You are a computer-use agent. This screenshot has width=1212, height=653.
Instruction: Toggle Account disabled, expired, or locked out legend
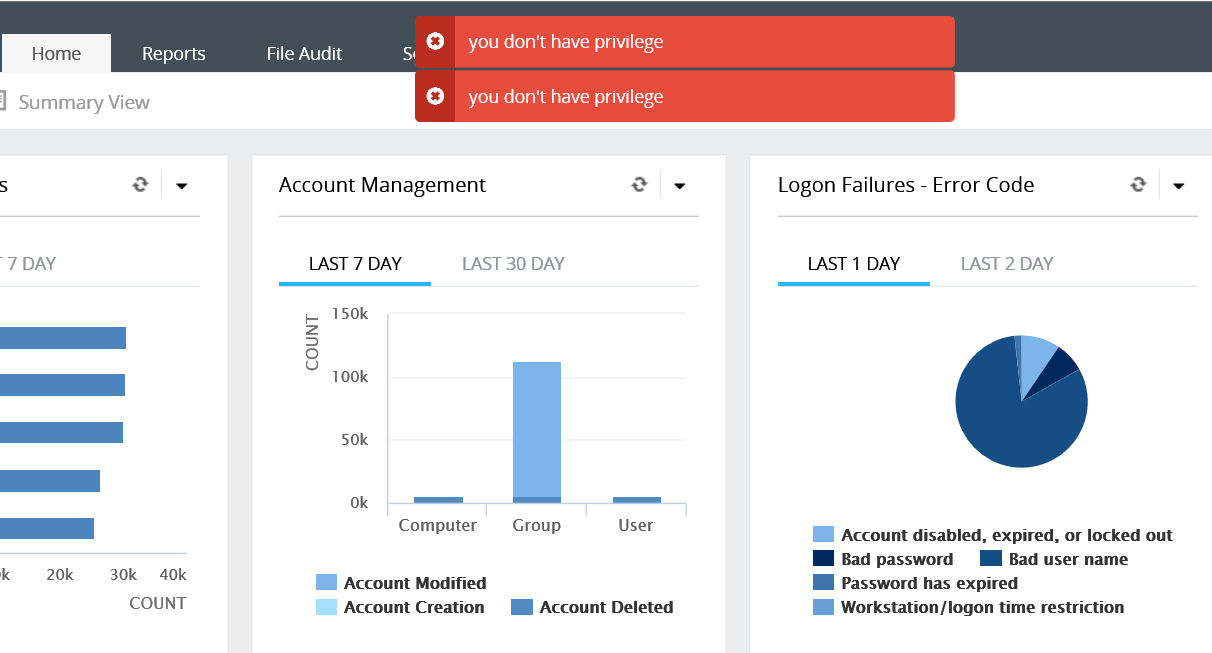click(x=993, y=535)
